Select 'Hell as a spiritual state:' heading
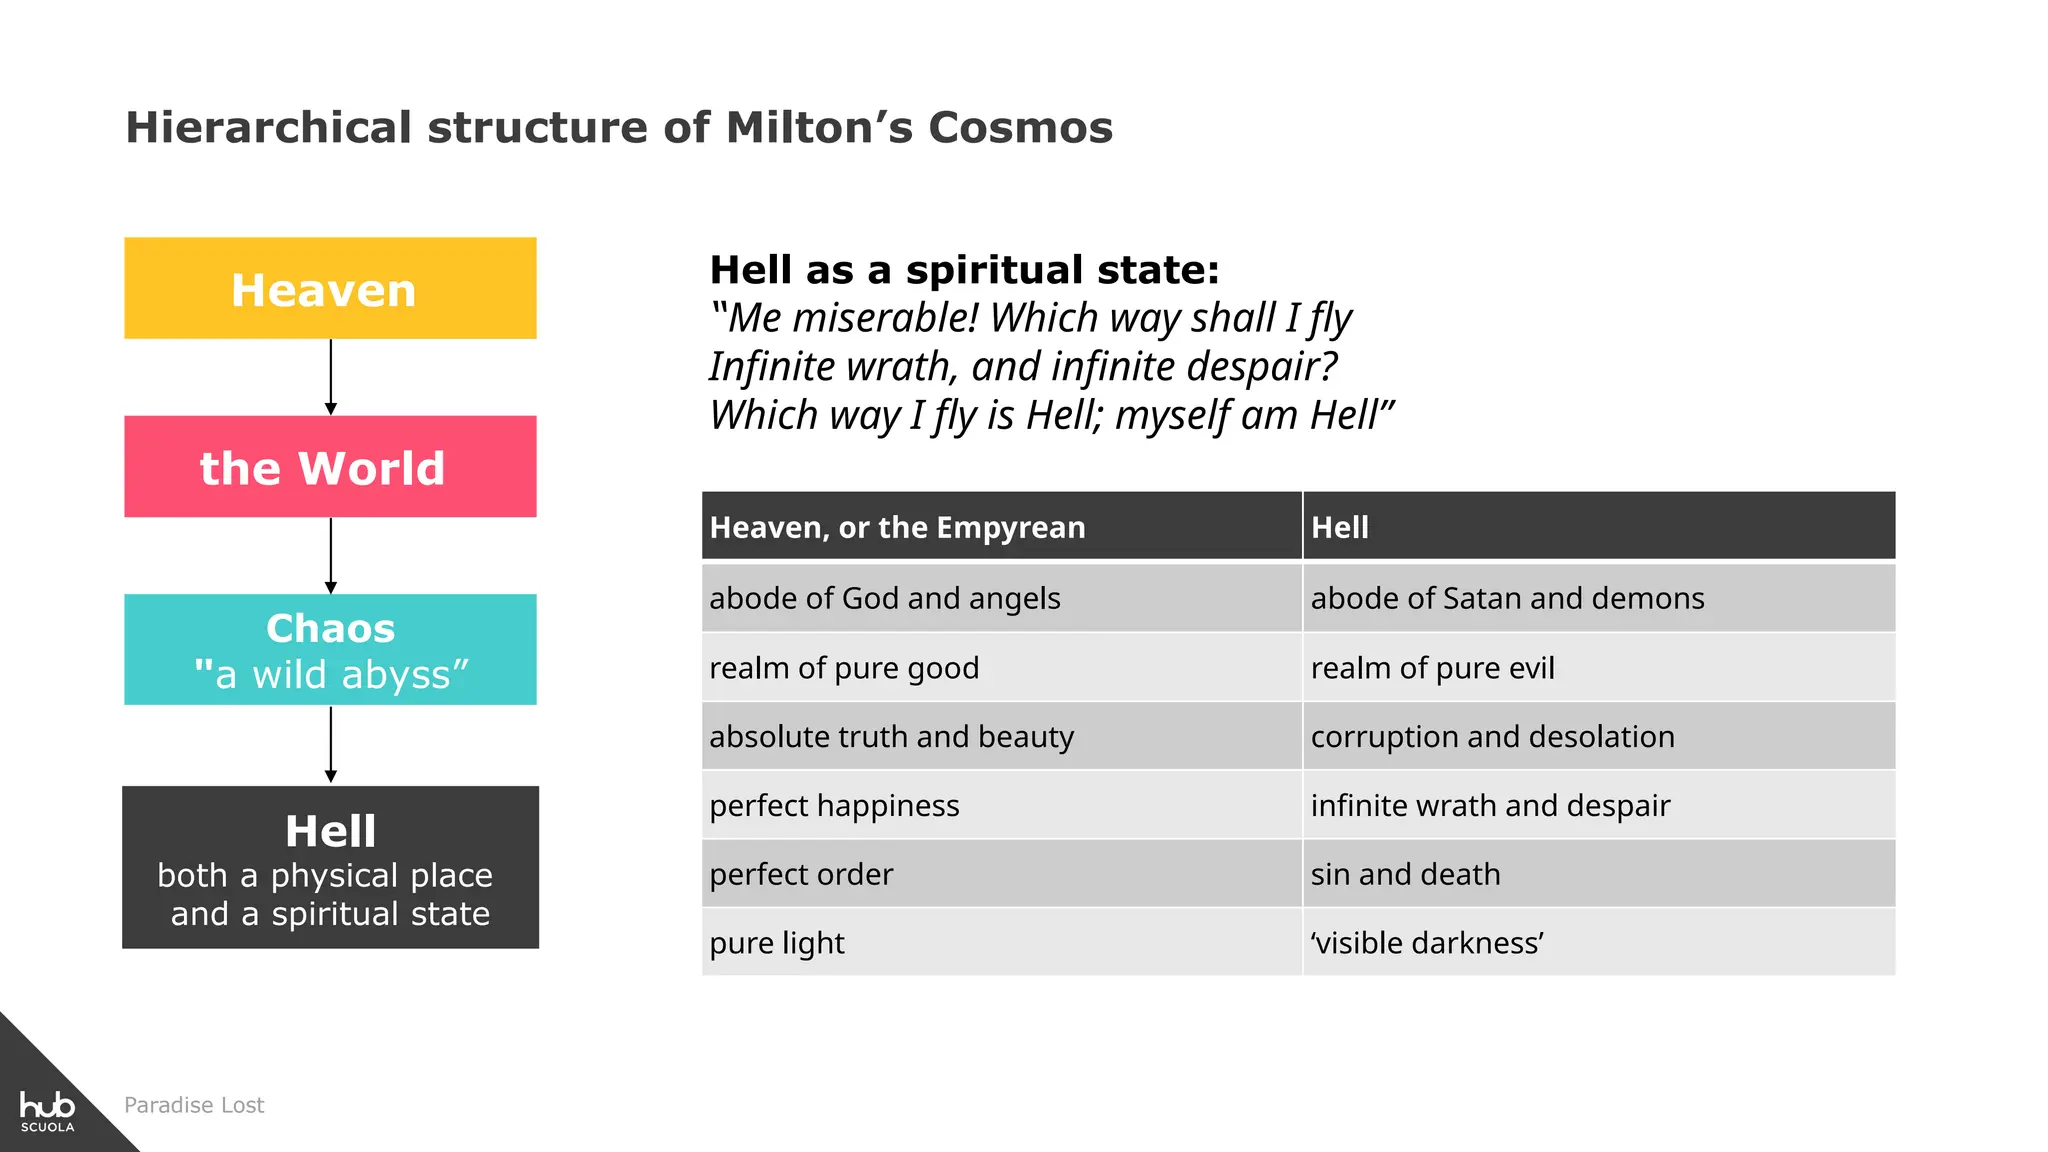This screenshot has width=2048, height=1152. (x=965, y=270)
